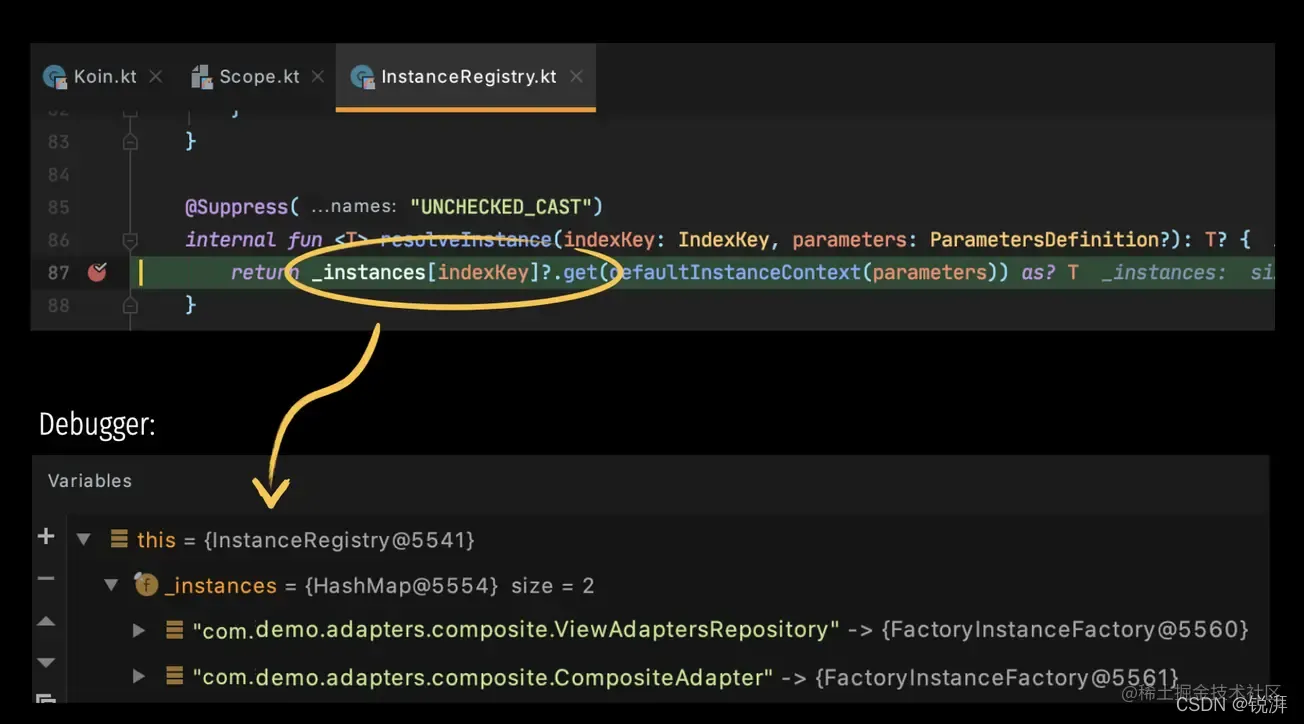The height and width of the screenshot is (724, 1304).
Task: Click the Koin.kt file icon
Action: point(55,77)
